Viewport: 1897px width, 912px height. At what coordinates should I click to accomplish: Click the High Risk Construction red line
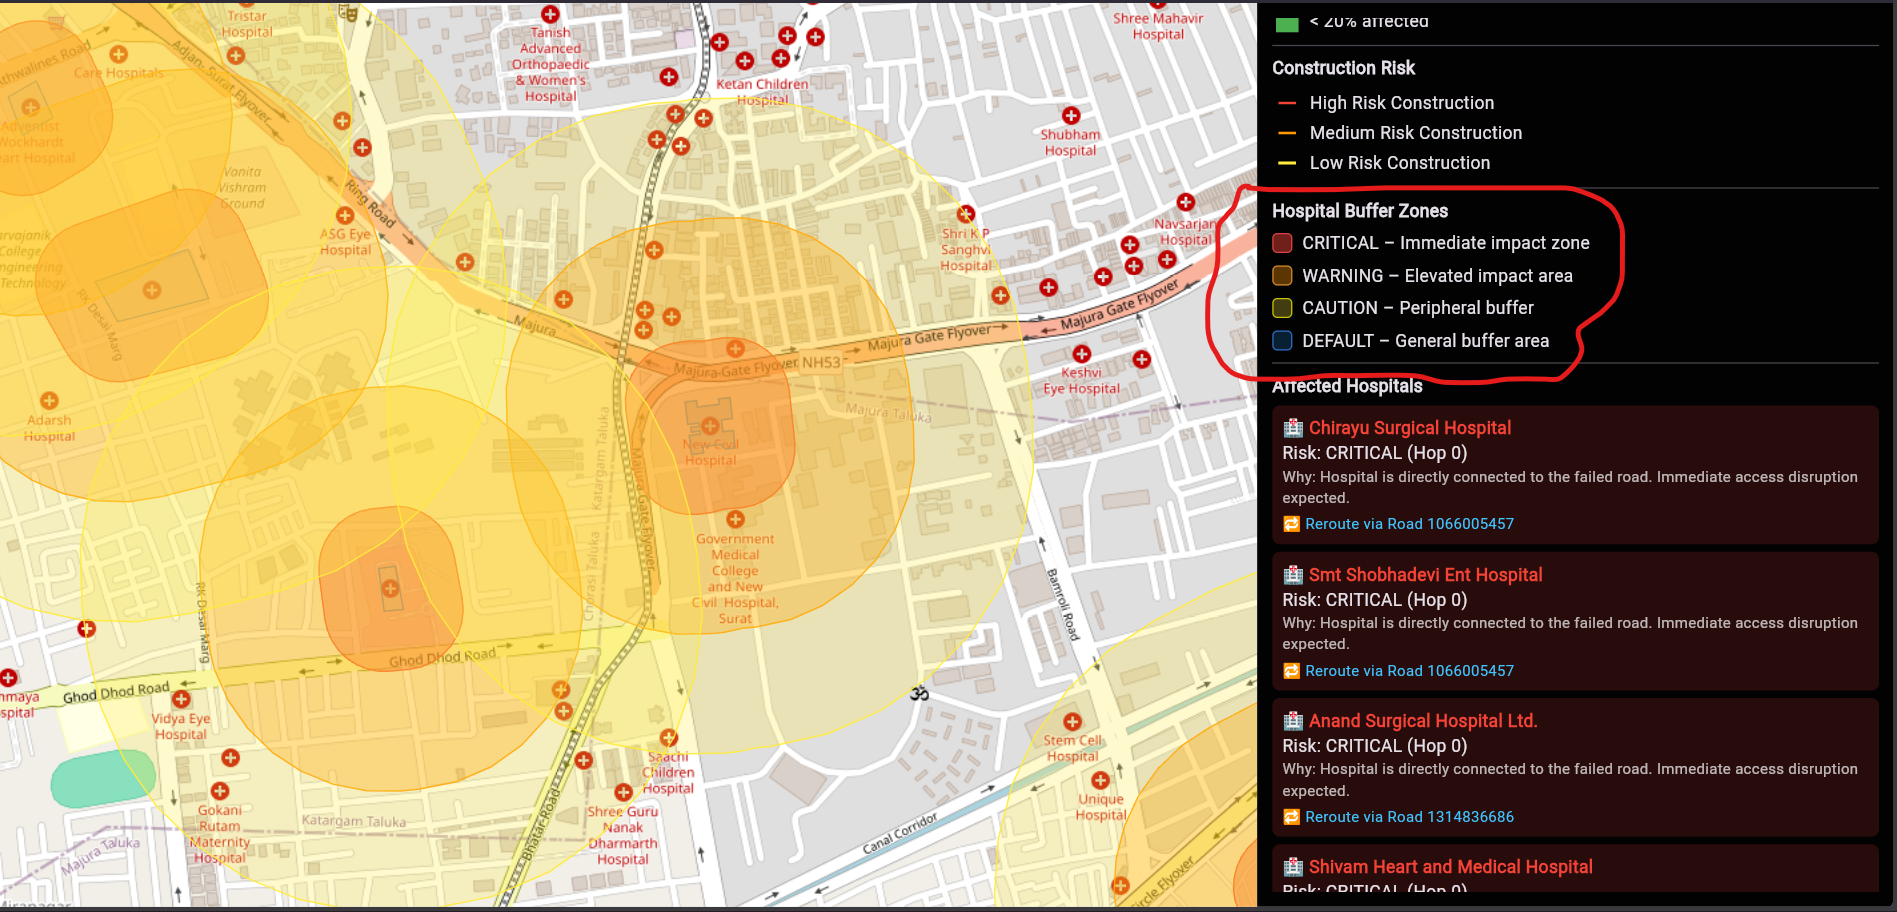pos(1288,103)
